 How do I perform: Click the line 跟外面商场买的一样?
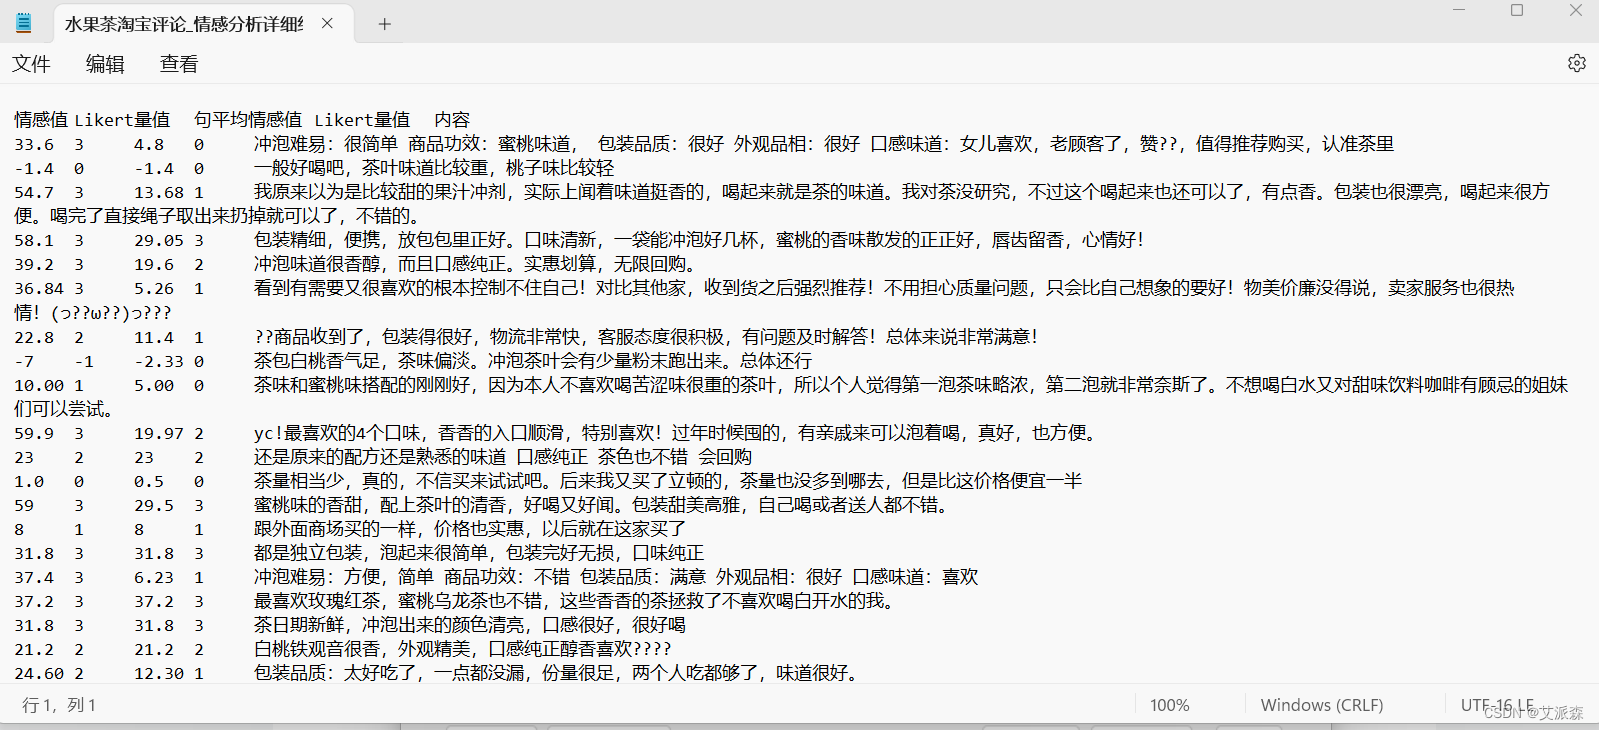tap(350, 529)
